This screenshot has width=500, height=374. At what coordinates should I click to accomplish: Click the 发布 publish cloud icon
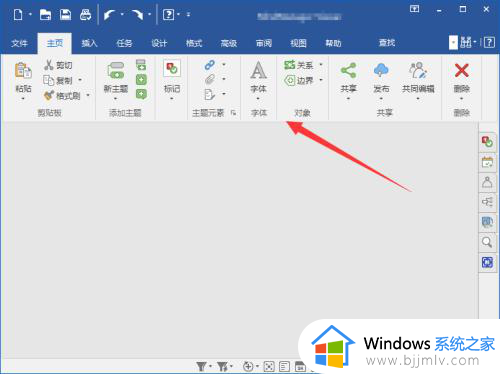(x=381, y=70)
